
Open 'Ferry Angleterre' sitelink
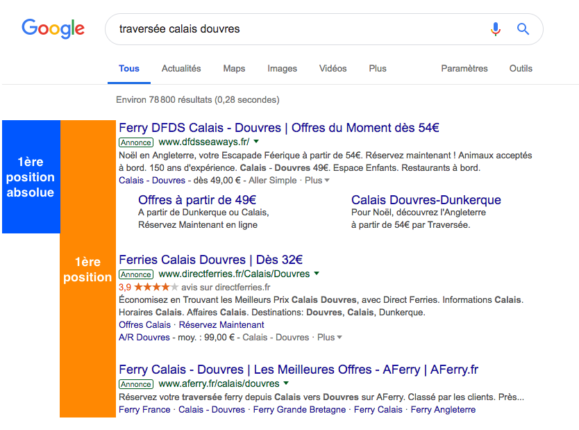click(x=443, y=410)
